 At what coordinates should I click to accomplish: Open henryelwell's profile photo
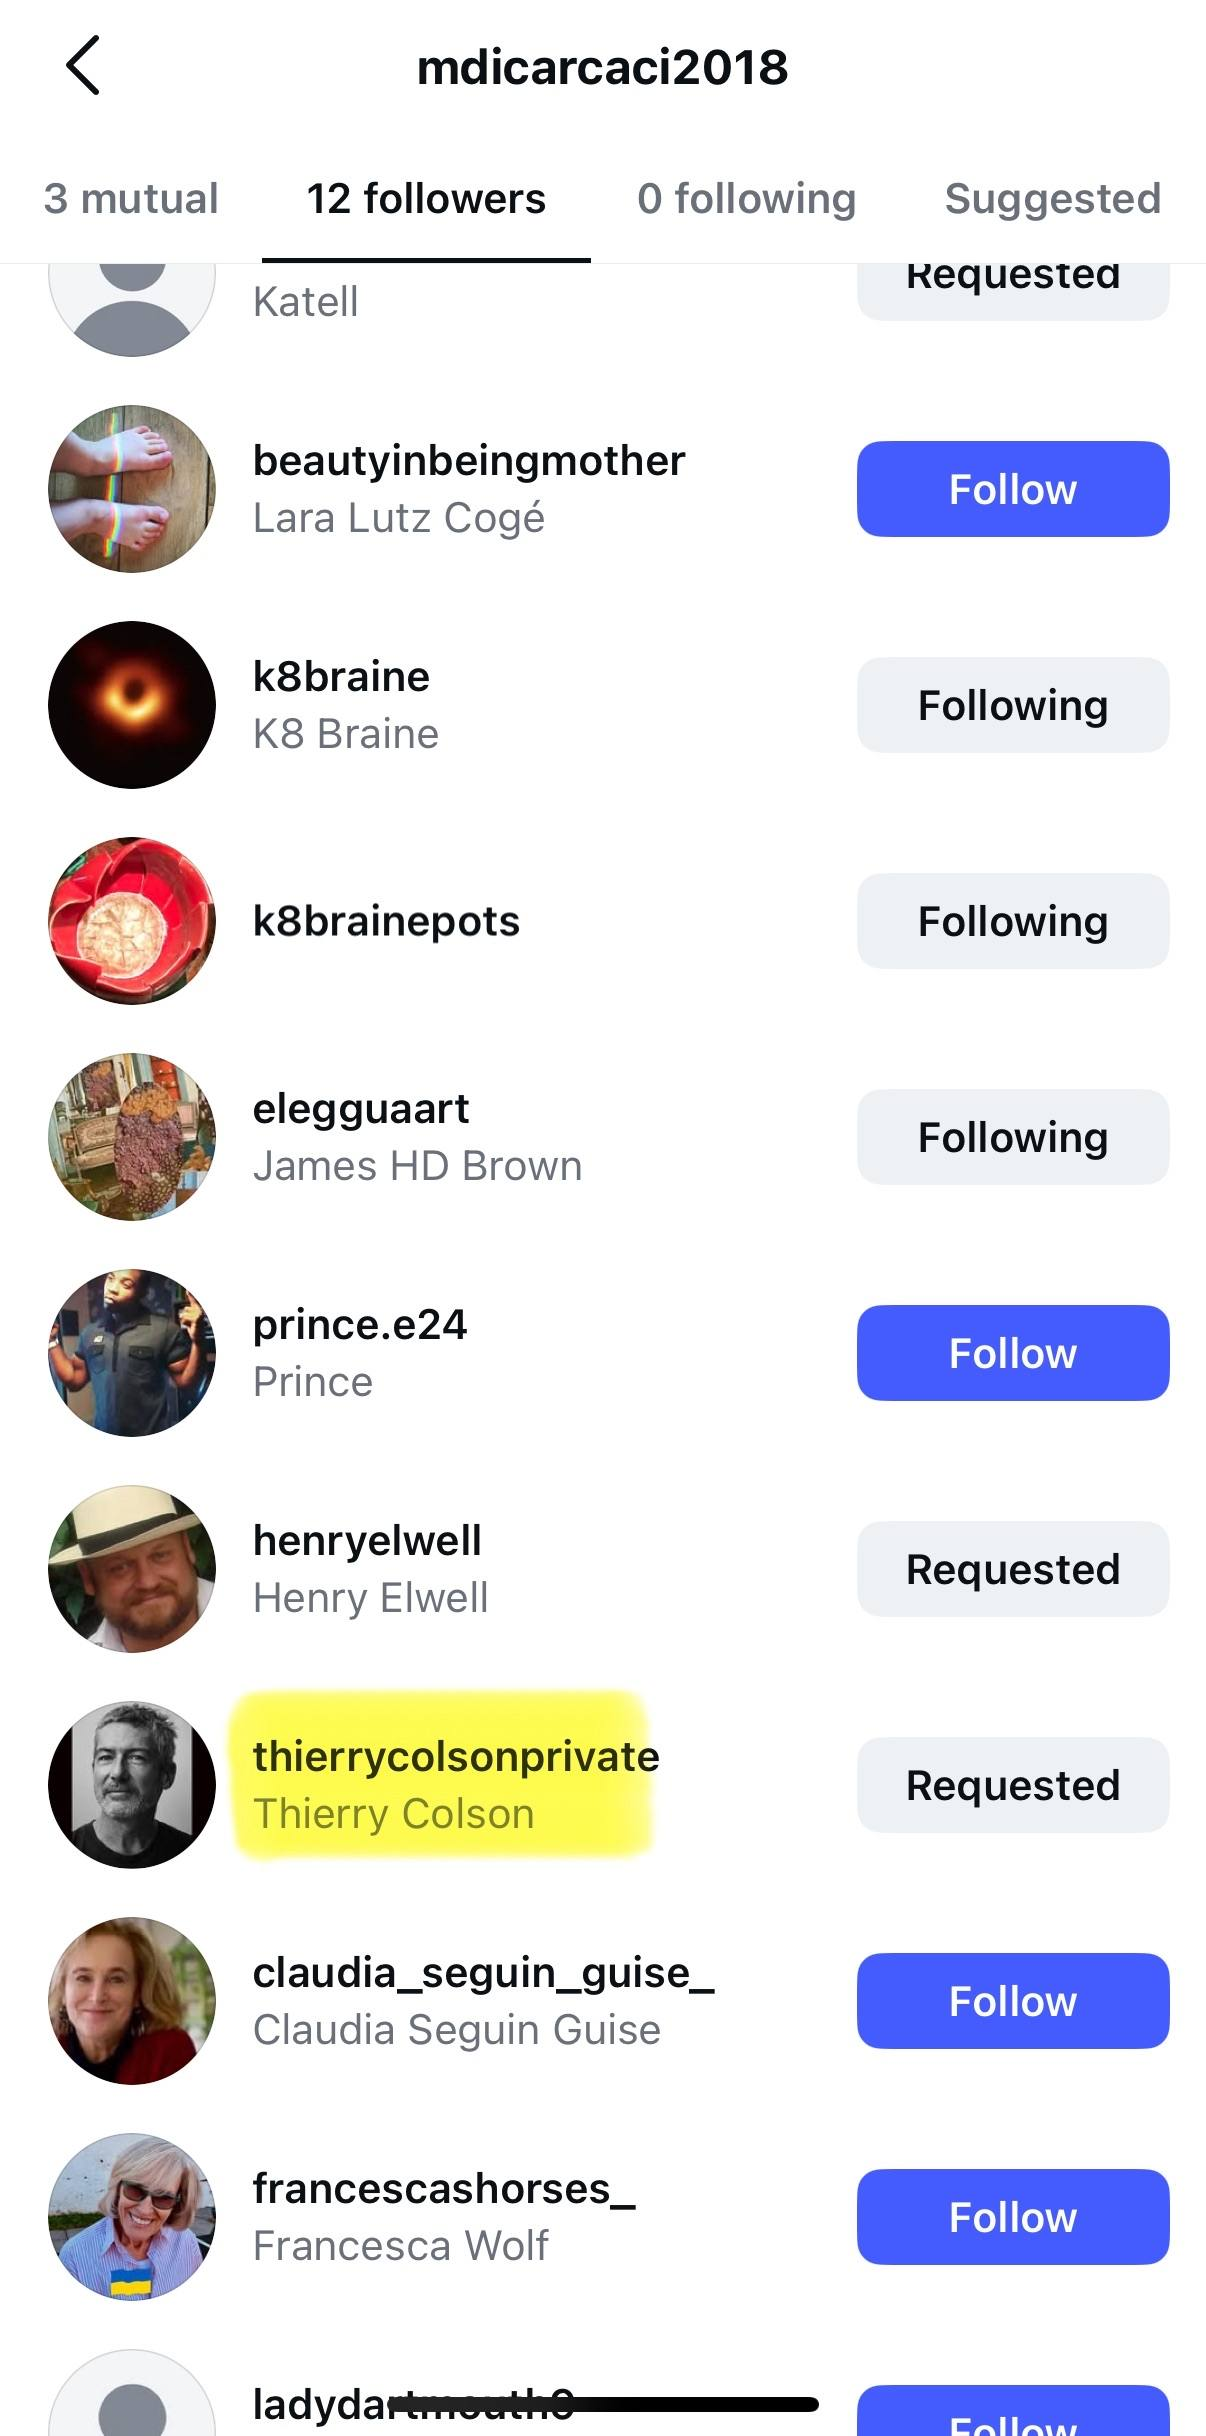pyautogui.click(x=132, y=1569)
